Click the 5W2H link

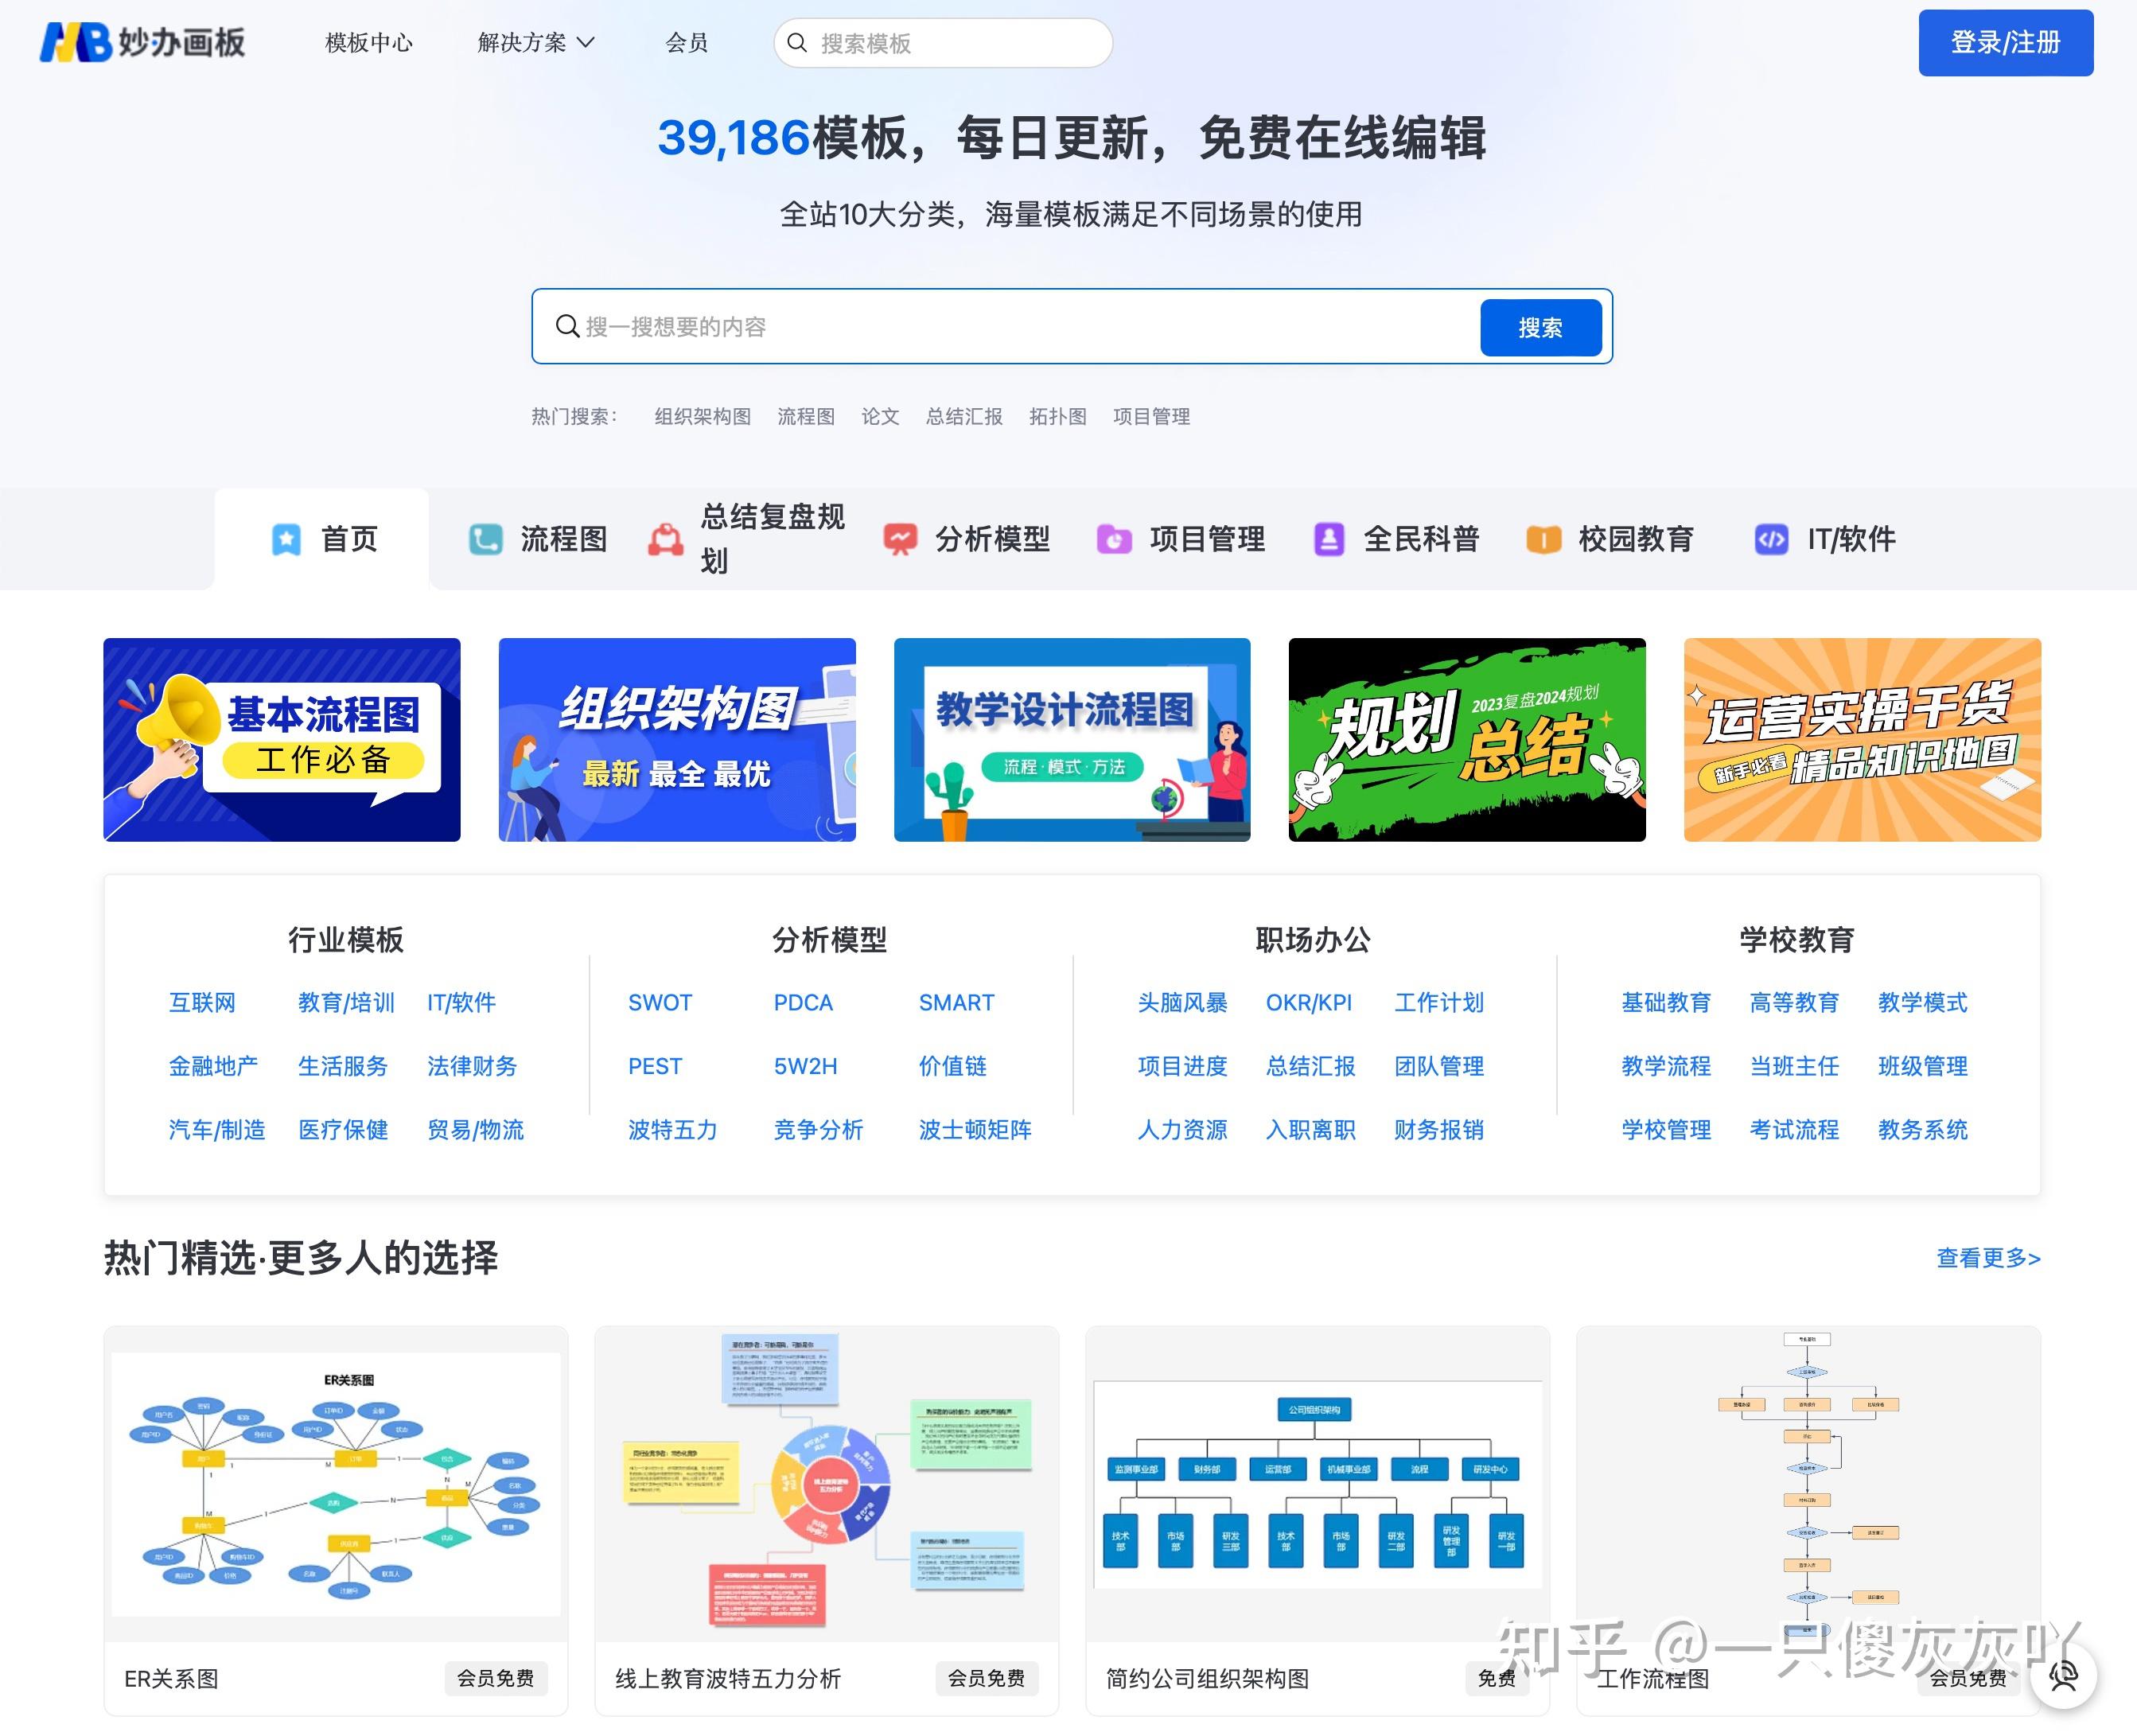(805, 1066)
